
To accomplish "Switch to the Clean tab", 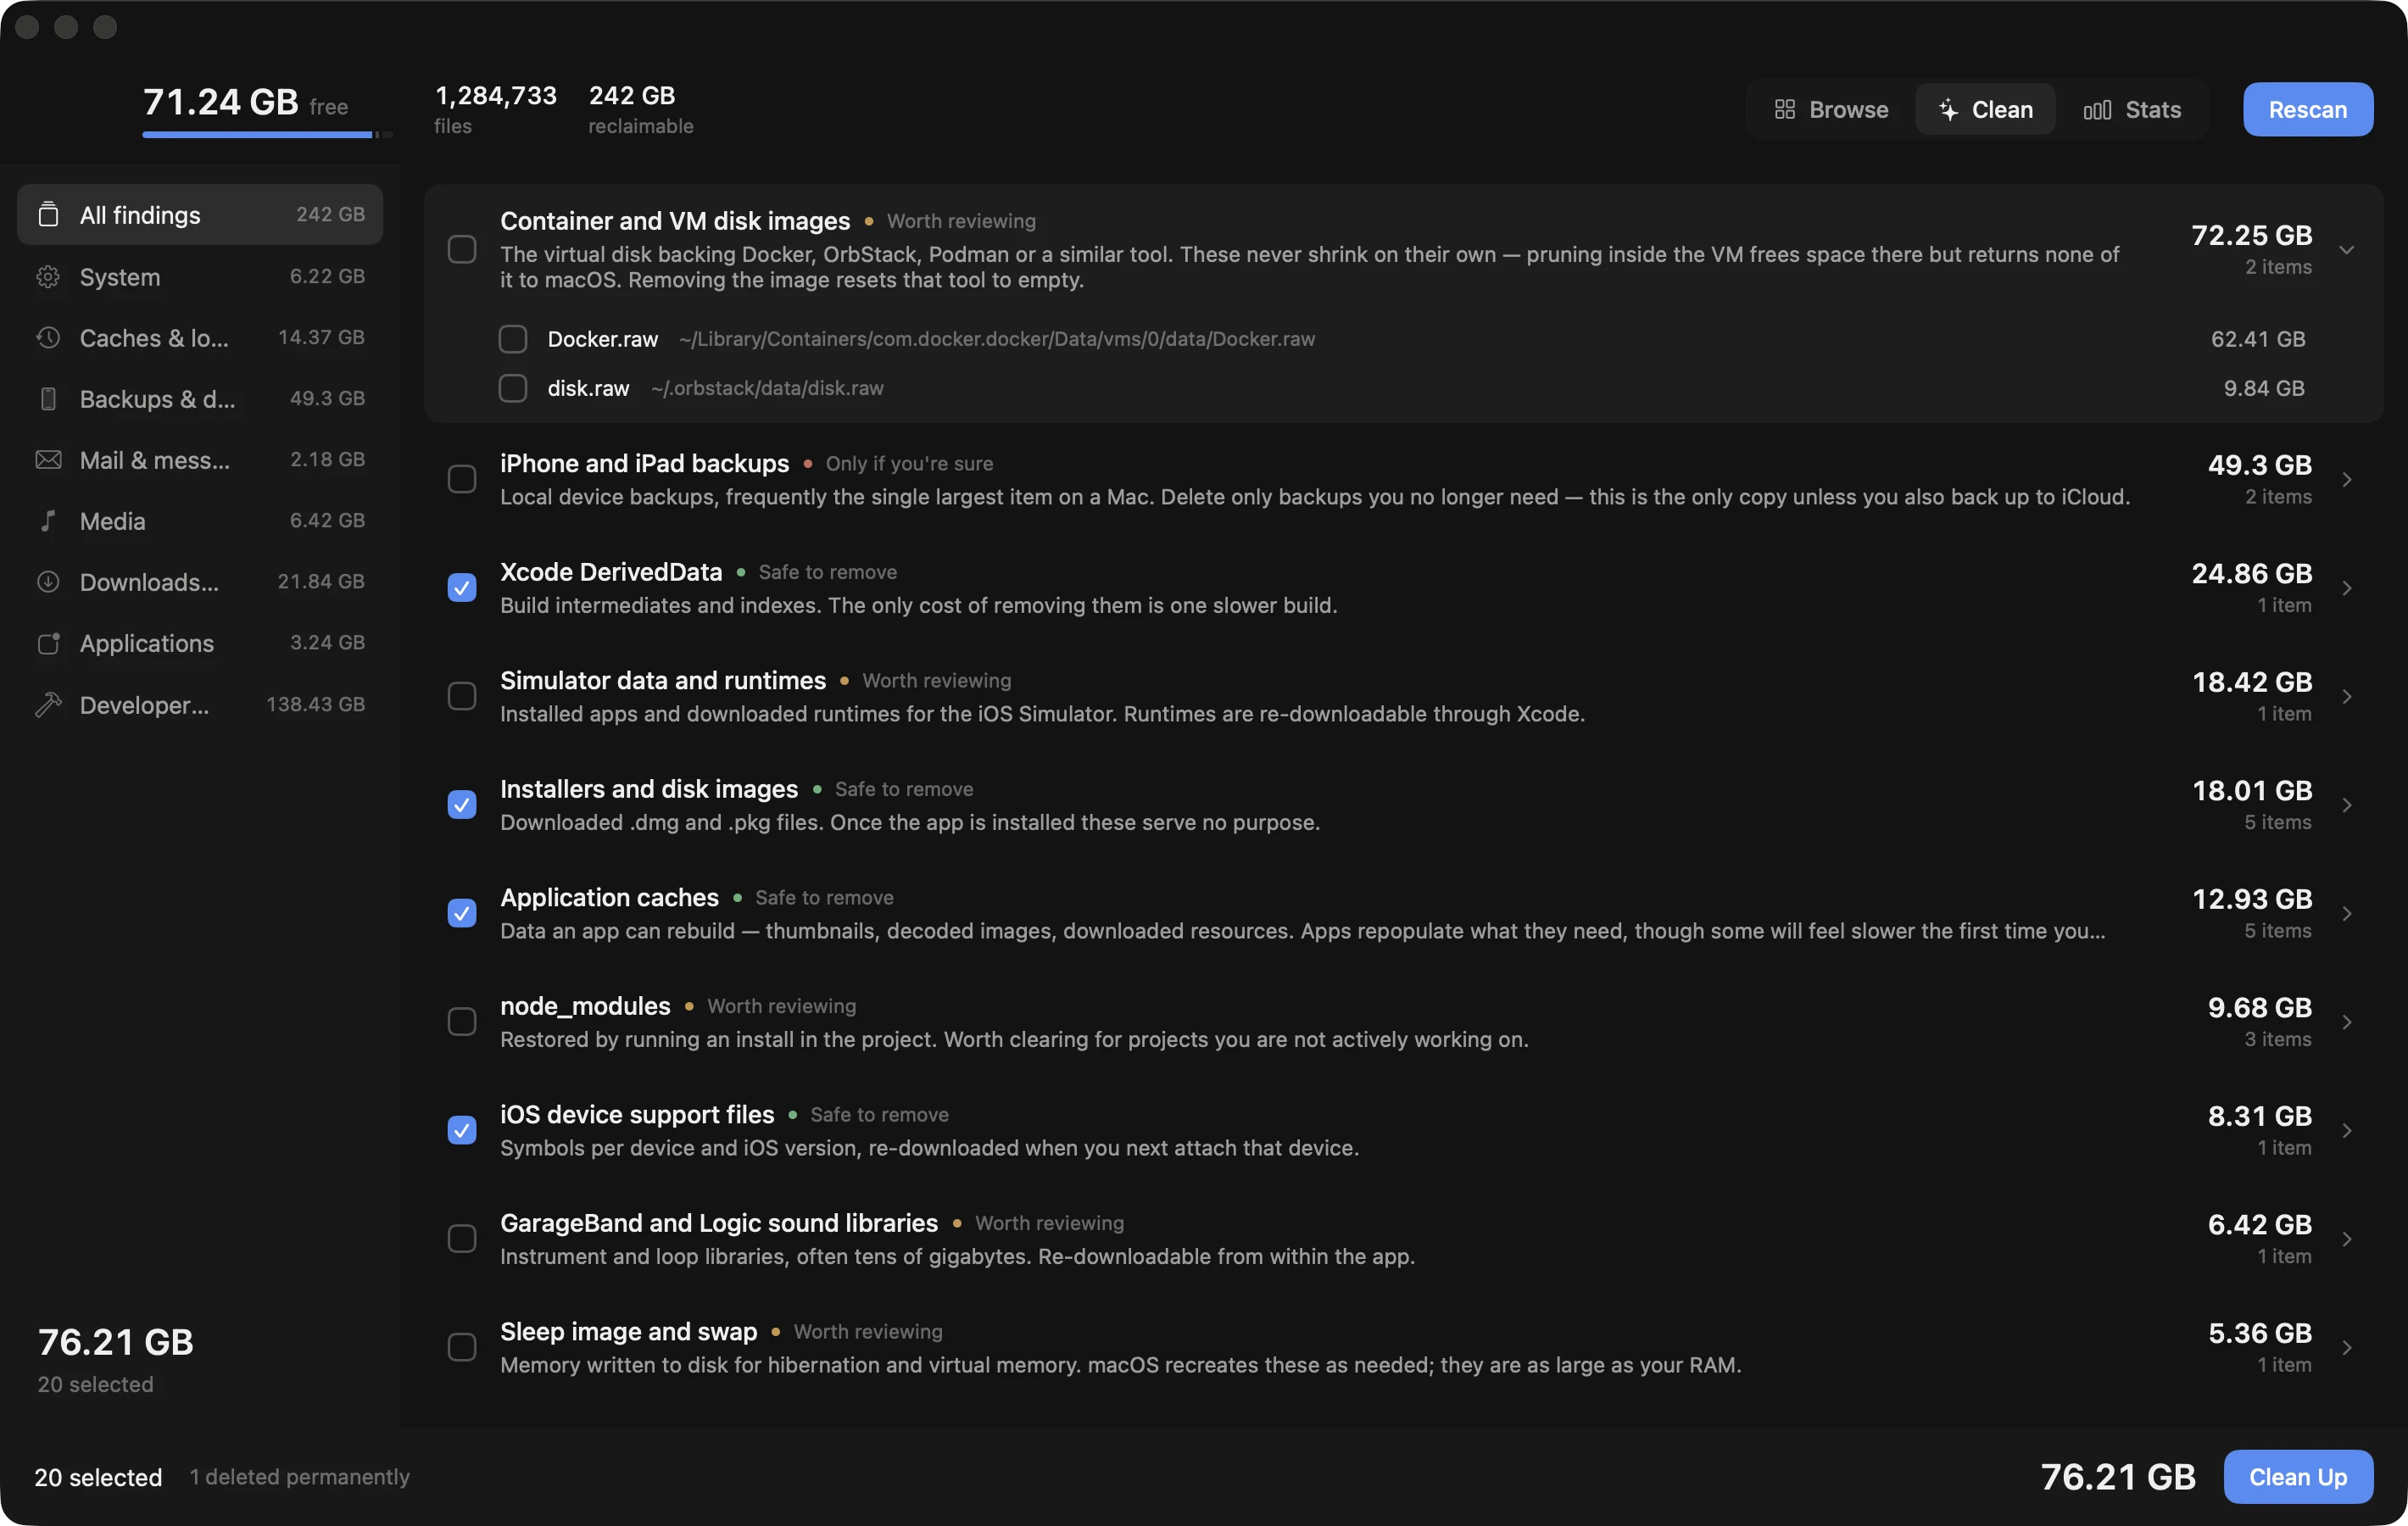I will click(1985, 109).
